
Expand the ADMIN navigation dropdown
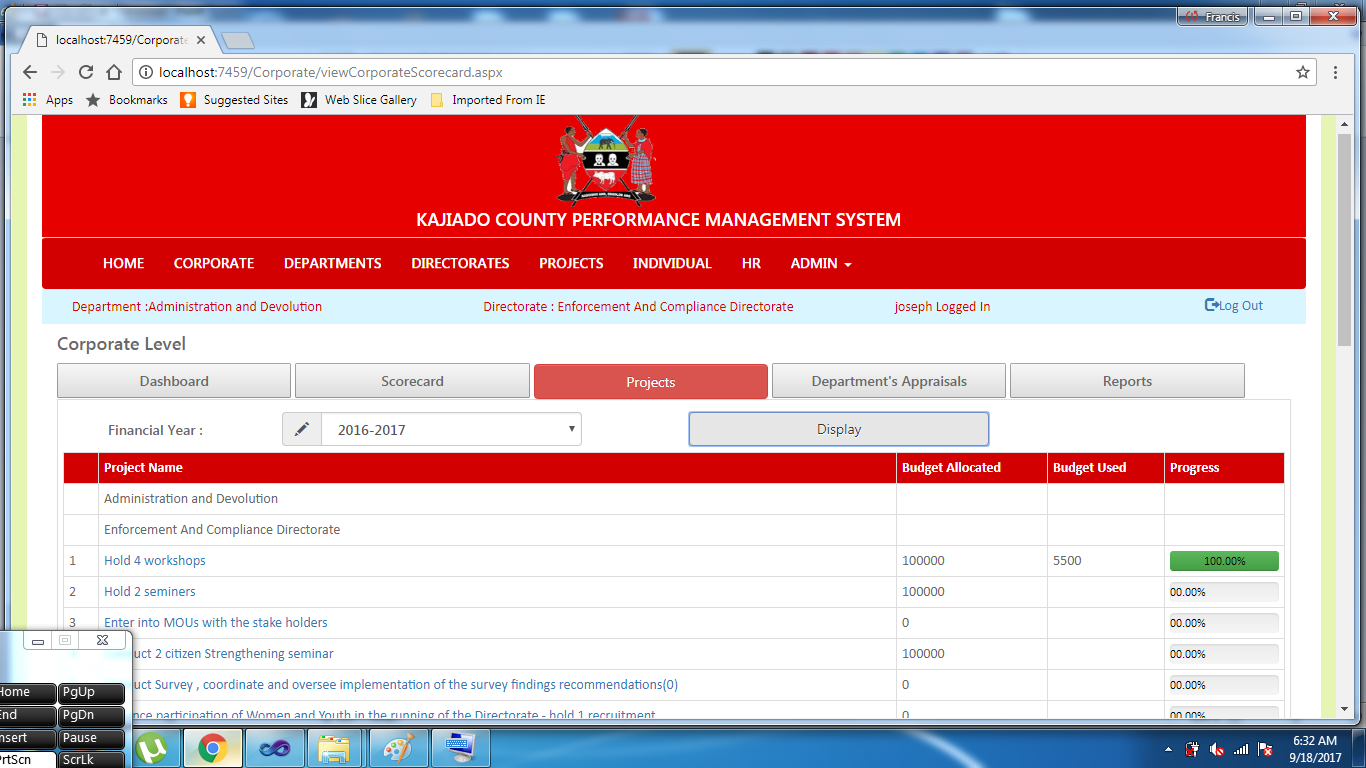821,263
